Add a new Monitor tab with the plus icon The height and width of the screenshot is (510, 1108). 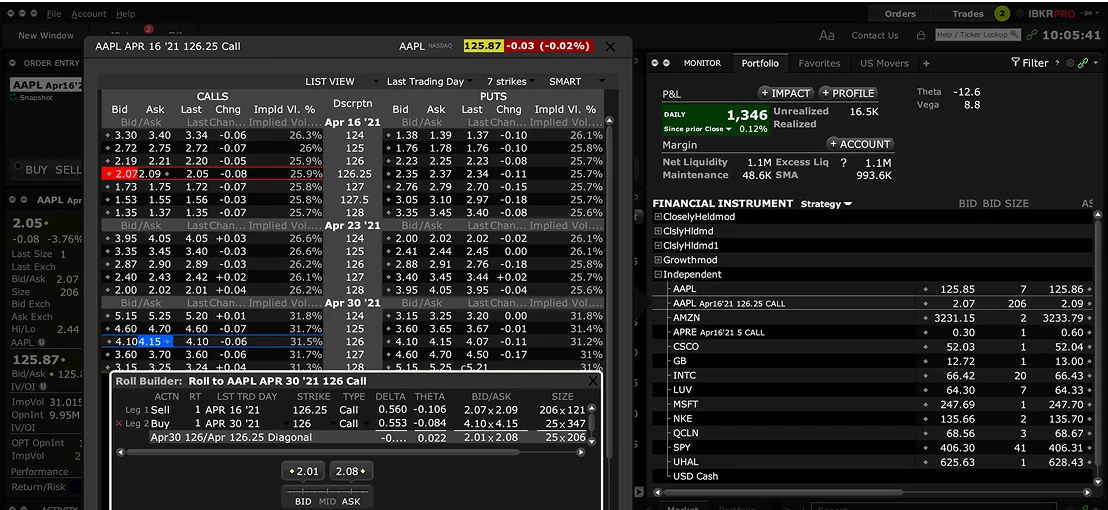926,63
